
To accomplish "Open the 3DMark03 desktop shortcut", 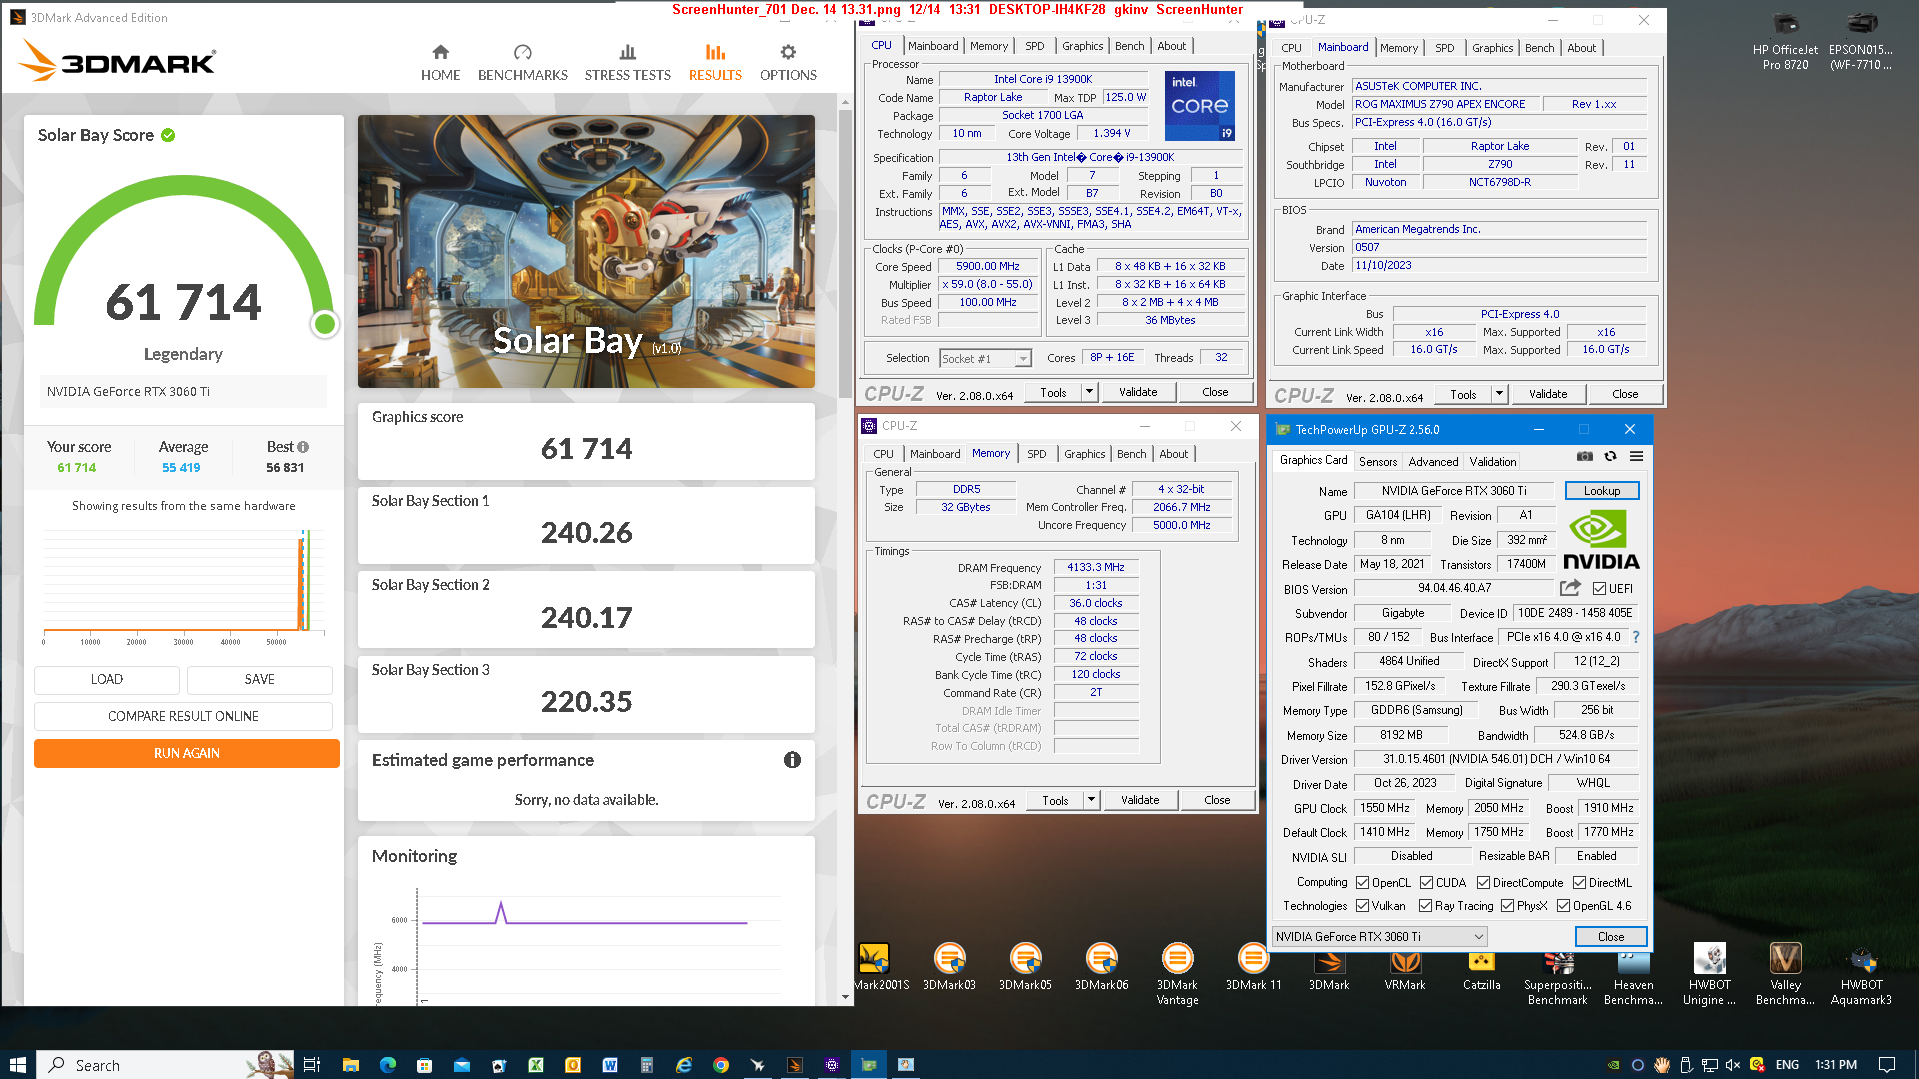I will 949,967.
